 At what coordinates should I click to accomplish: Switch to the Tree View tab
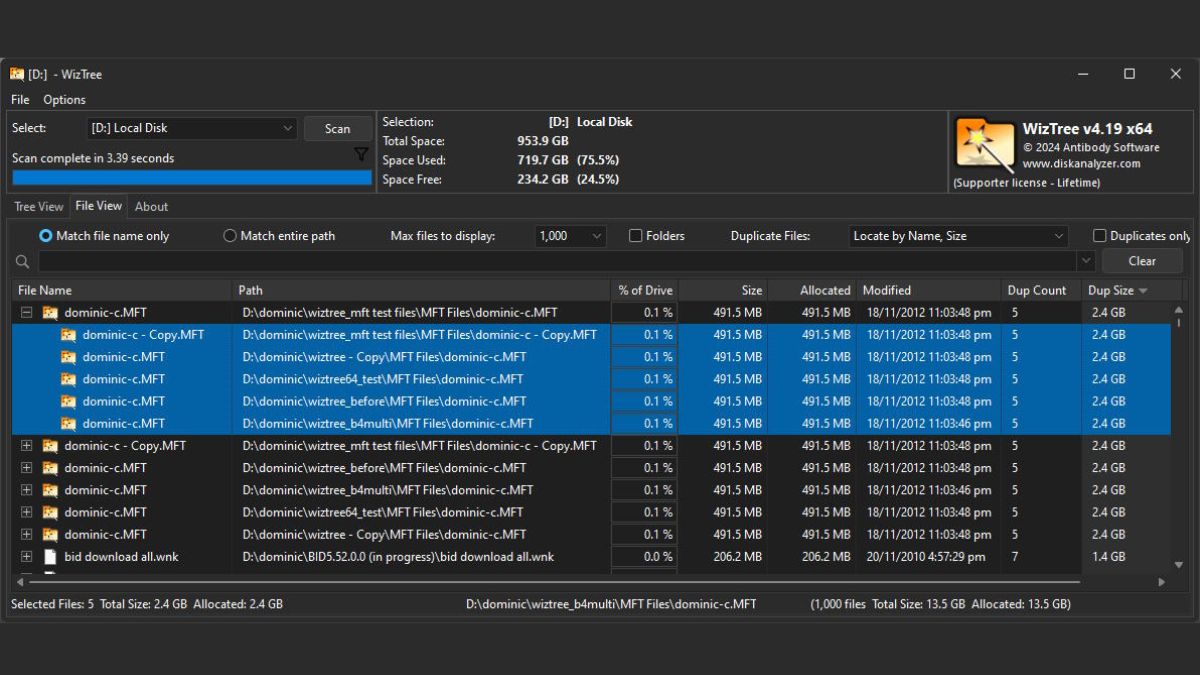pos(39,207)
